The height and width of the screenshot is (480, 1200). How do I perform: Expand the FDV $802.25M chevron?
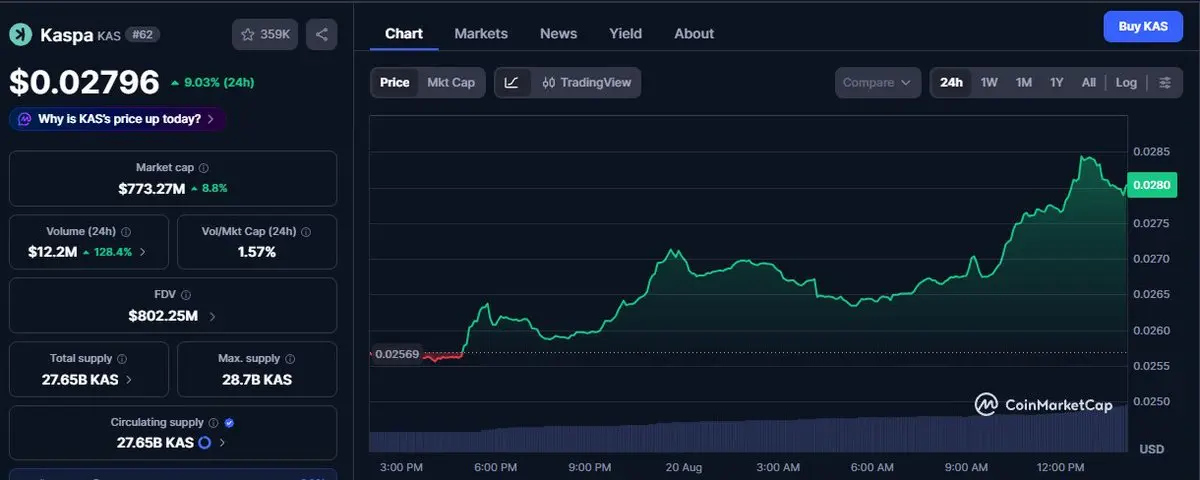click(x=211, y=316)
